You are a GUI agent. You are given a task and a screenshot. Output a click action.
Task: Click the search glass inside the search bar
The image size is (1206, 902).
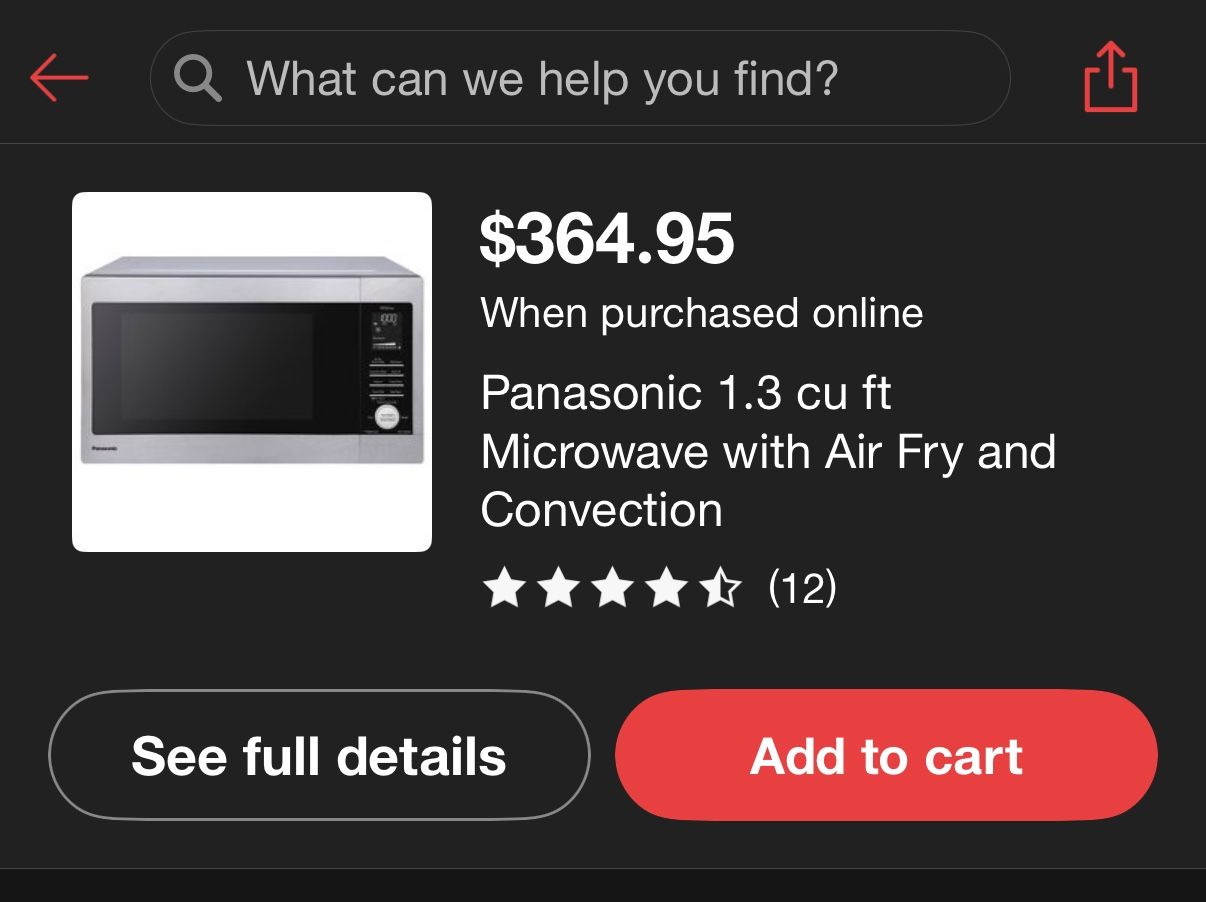[196, 77]
